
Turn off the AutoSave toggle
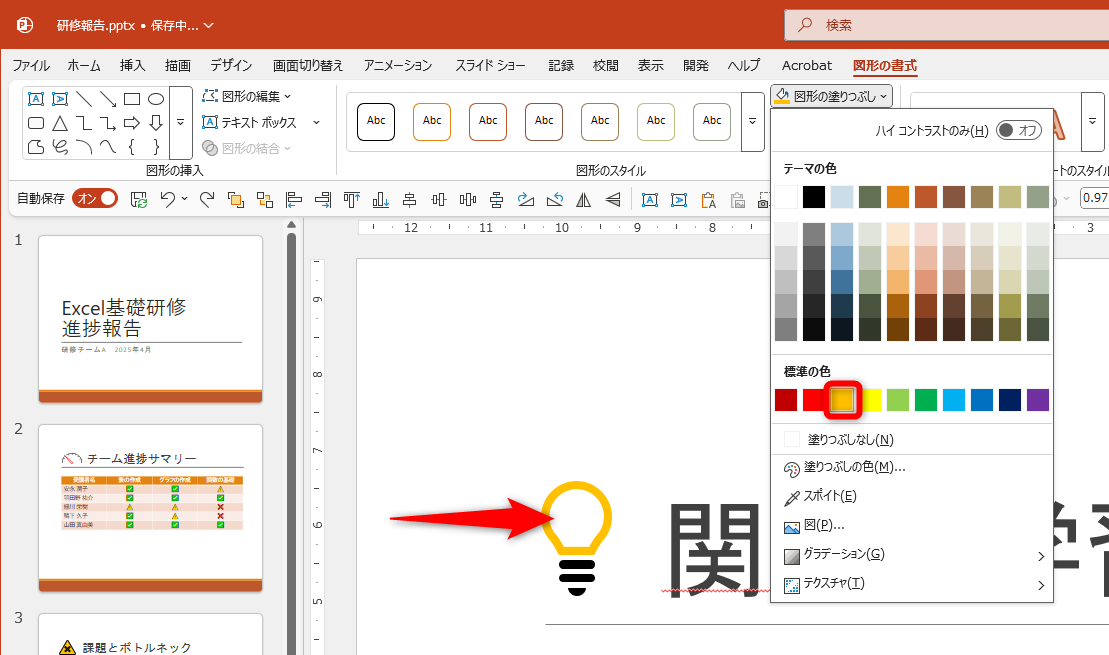pos(95,199)
